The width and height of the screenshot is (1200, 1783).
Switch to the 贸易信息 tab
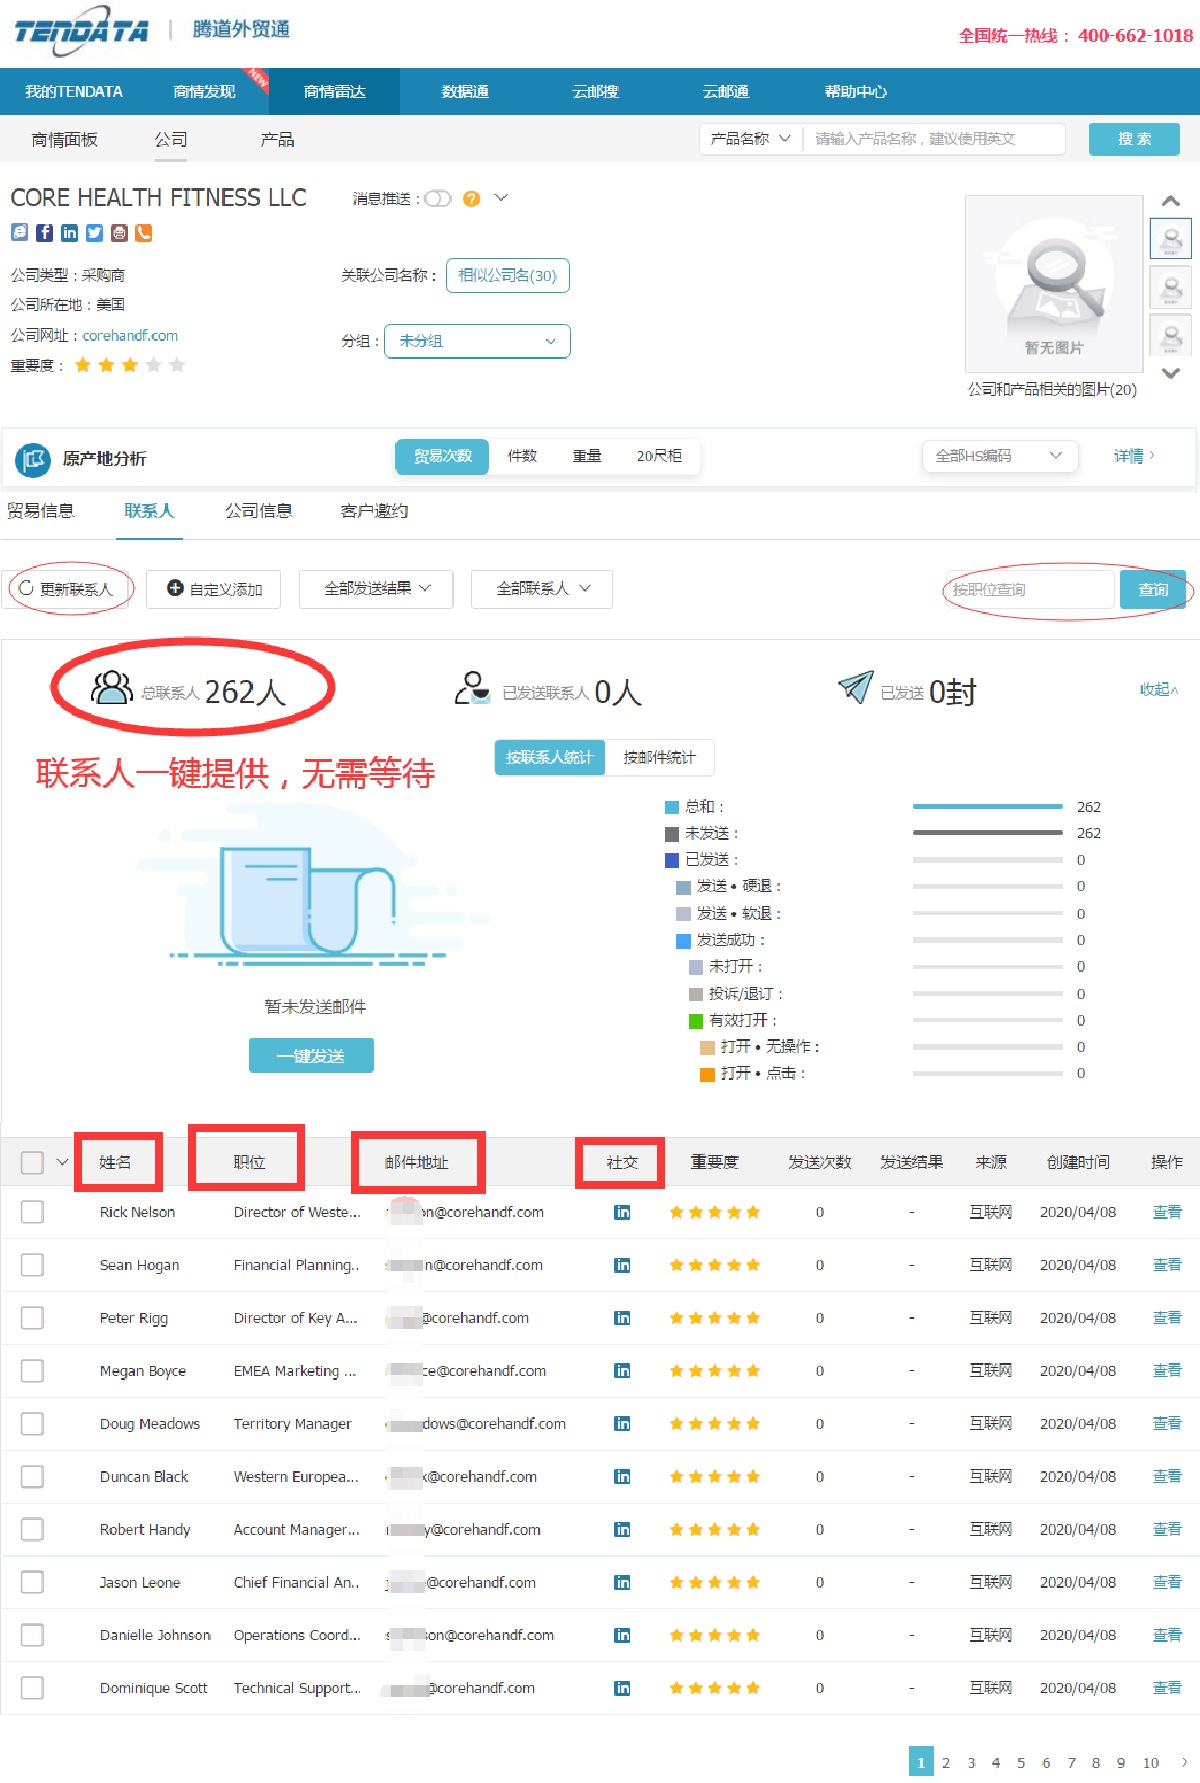[41, 511]
